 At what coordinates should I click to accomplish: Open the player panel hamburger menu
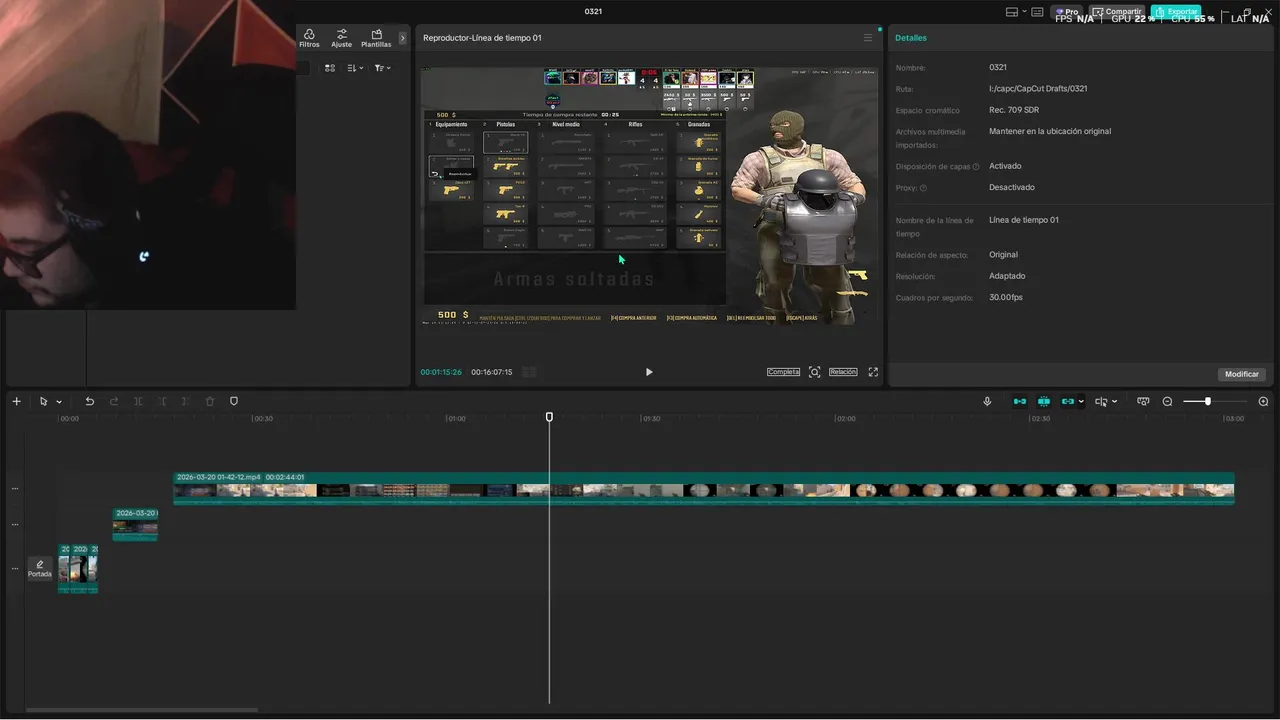click(868, 38)
